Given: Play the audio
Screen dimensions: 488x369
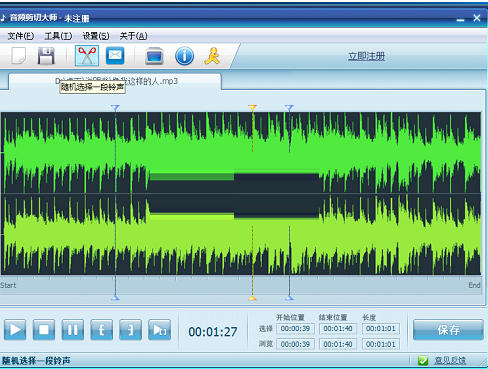Looking at the screenshot, I should coord(15,330).
